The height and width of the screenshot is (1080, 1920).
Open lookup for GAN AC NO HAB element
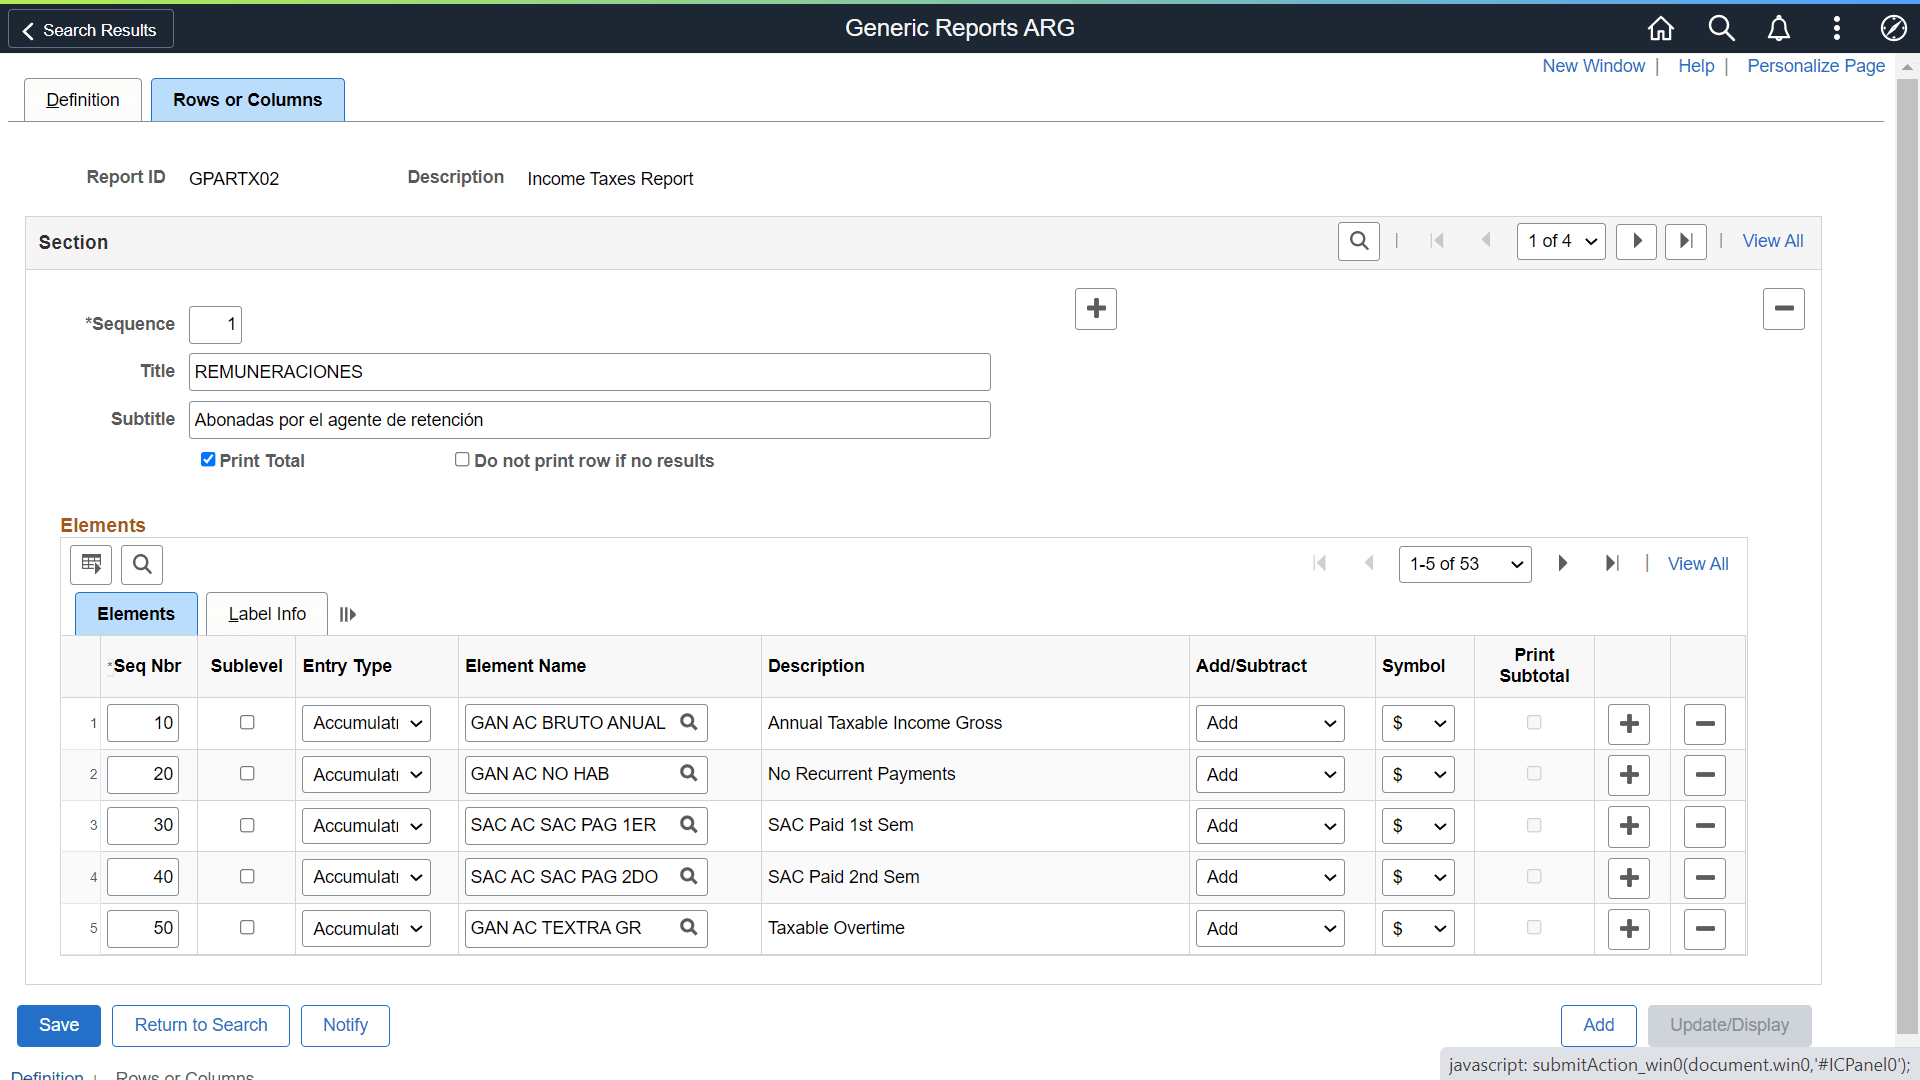pyautogui.click(x=688, y=772)
